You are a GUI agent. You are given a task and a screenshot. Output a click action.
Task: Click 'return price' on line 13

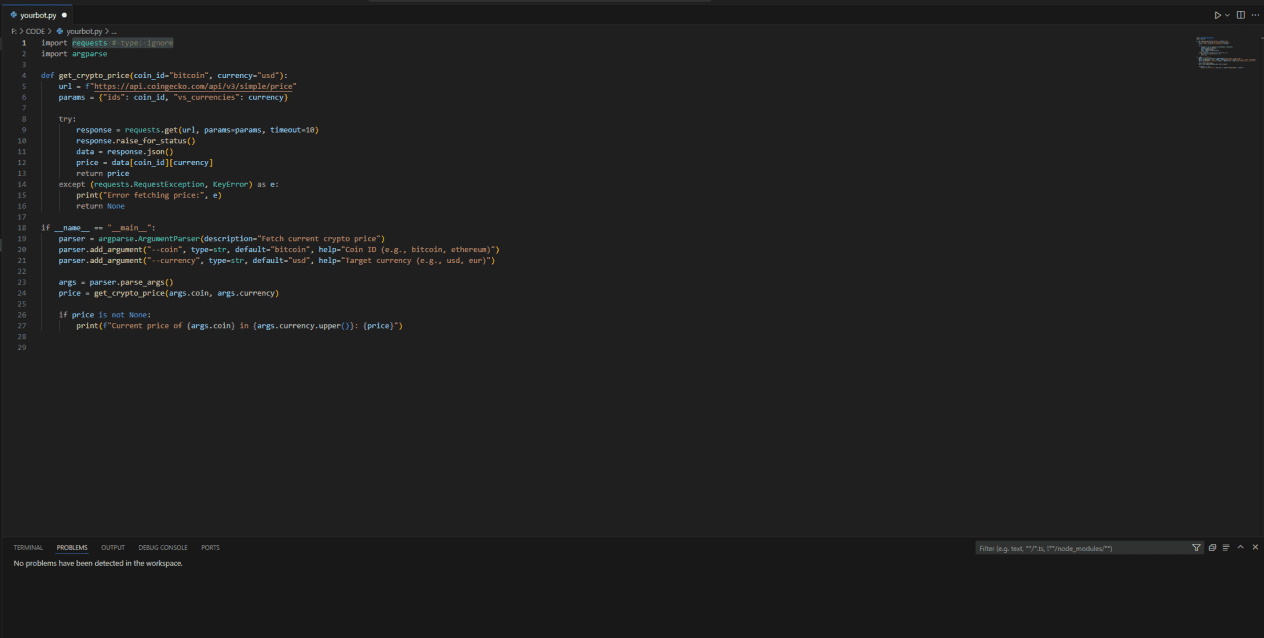tap(102, 173)
